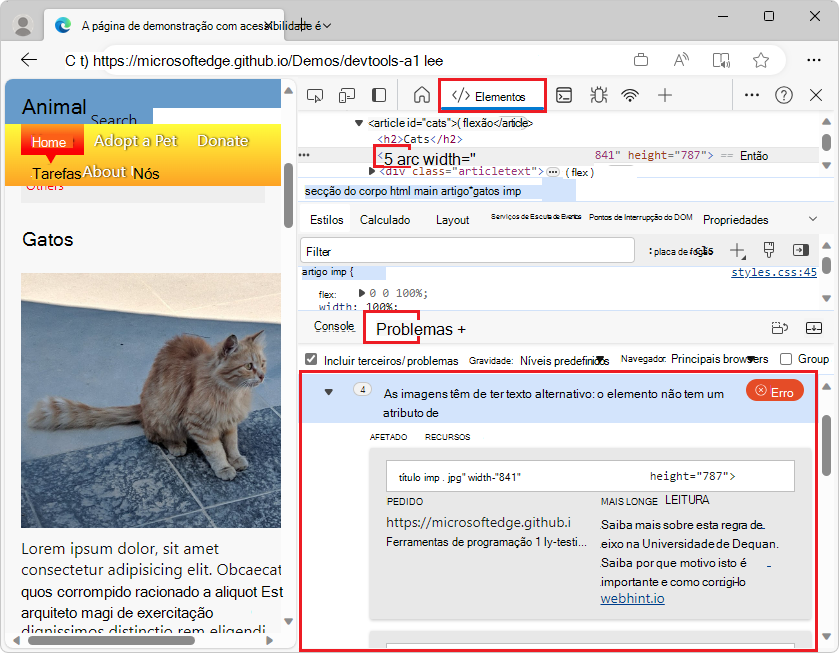Open the bug-shaped Sources tool icon
The width and height of the screenshot is (839, 653).
pyautogui.click(x=598, y=96)
